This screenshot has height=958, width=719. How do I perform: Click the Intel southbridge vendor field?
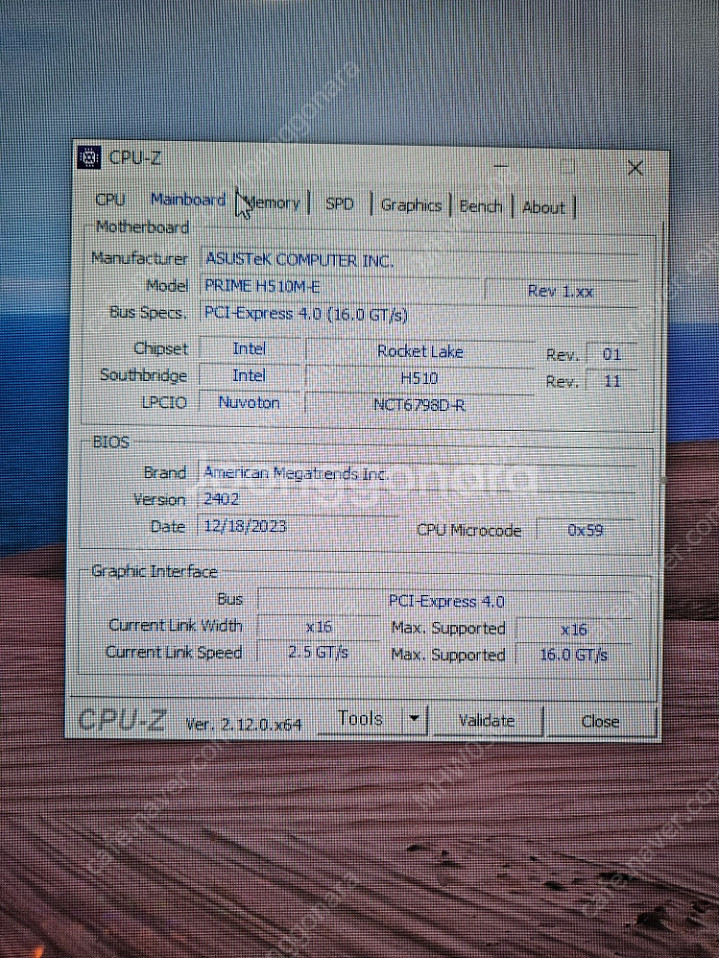tap(249, 375)
